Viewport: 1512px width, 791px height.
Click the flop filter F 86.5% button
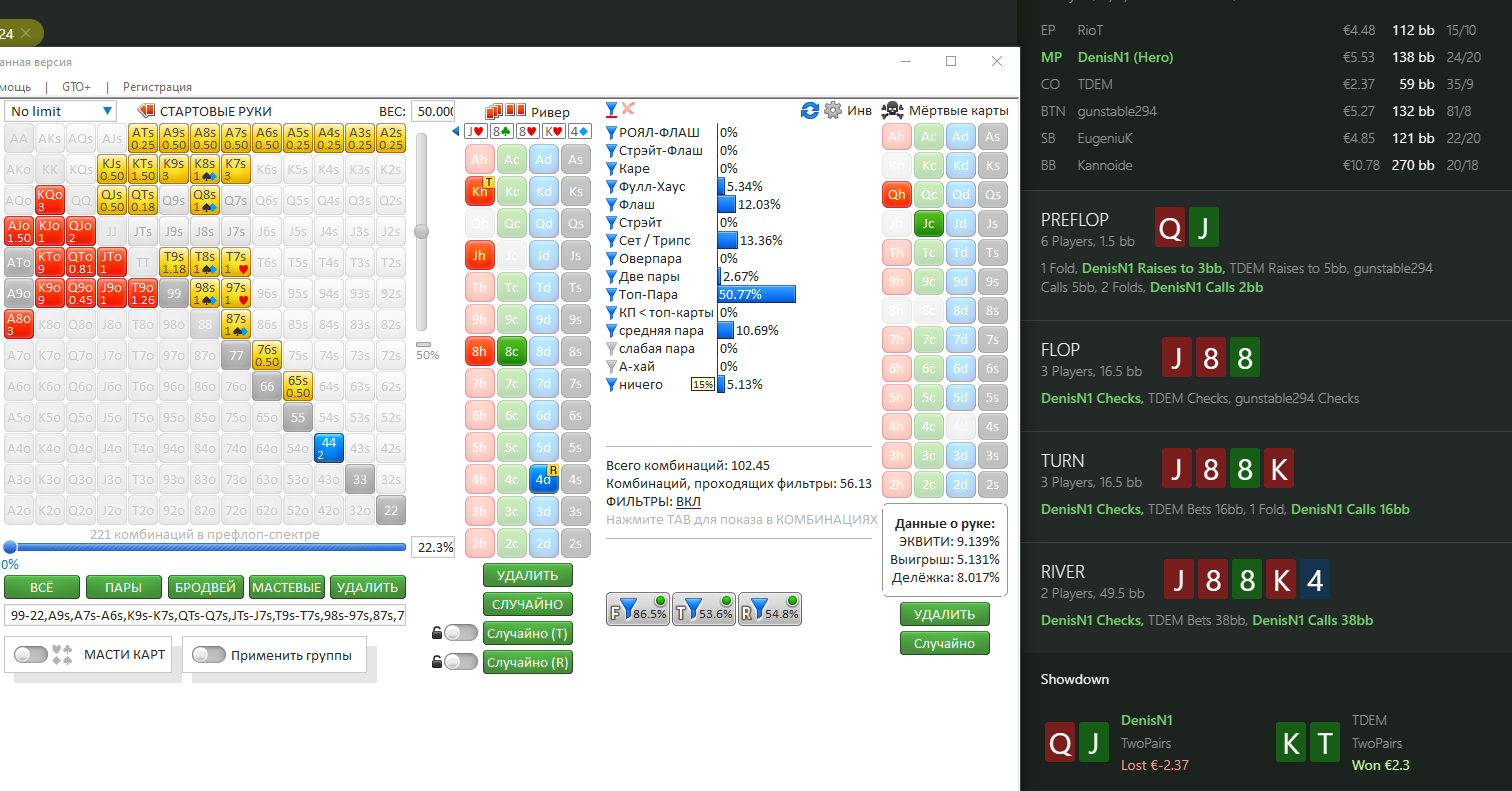638,609
